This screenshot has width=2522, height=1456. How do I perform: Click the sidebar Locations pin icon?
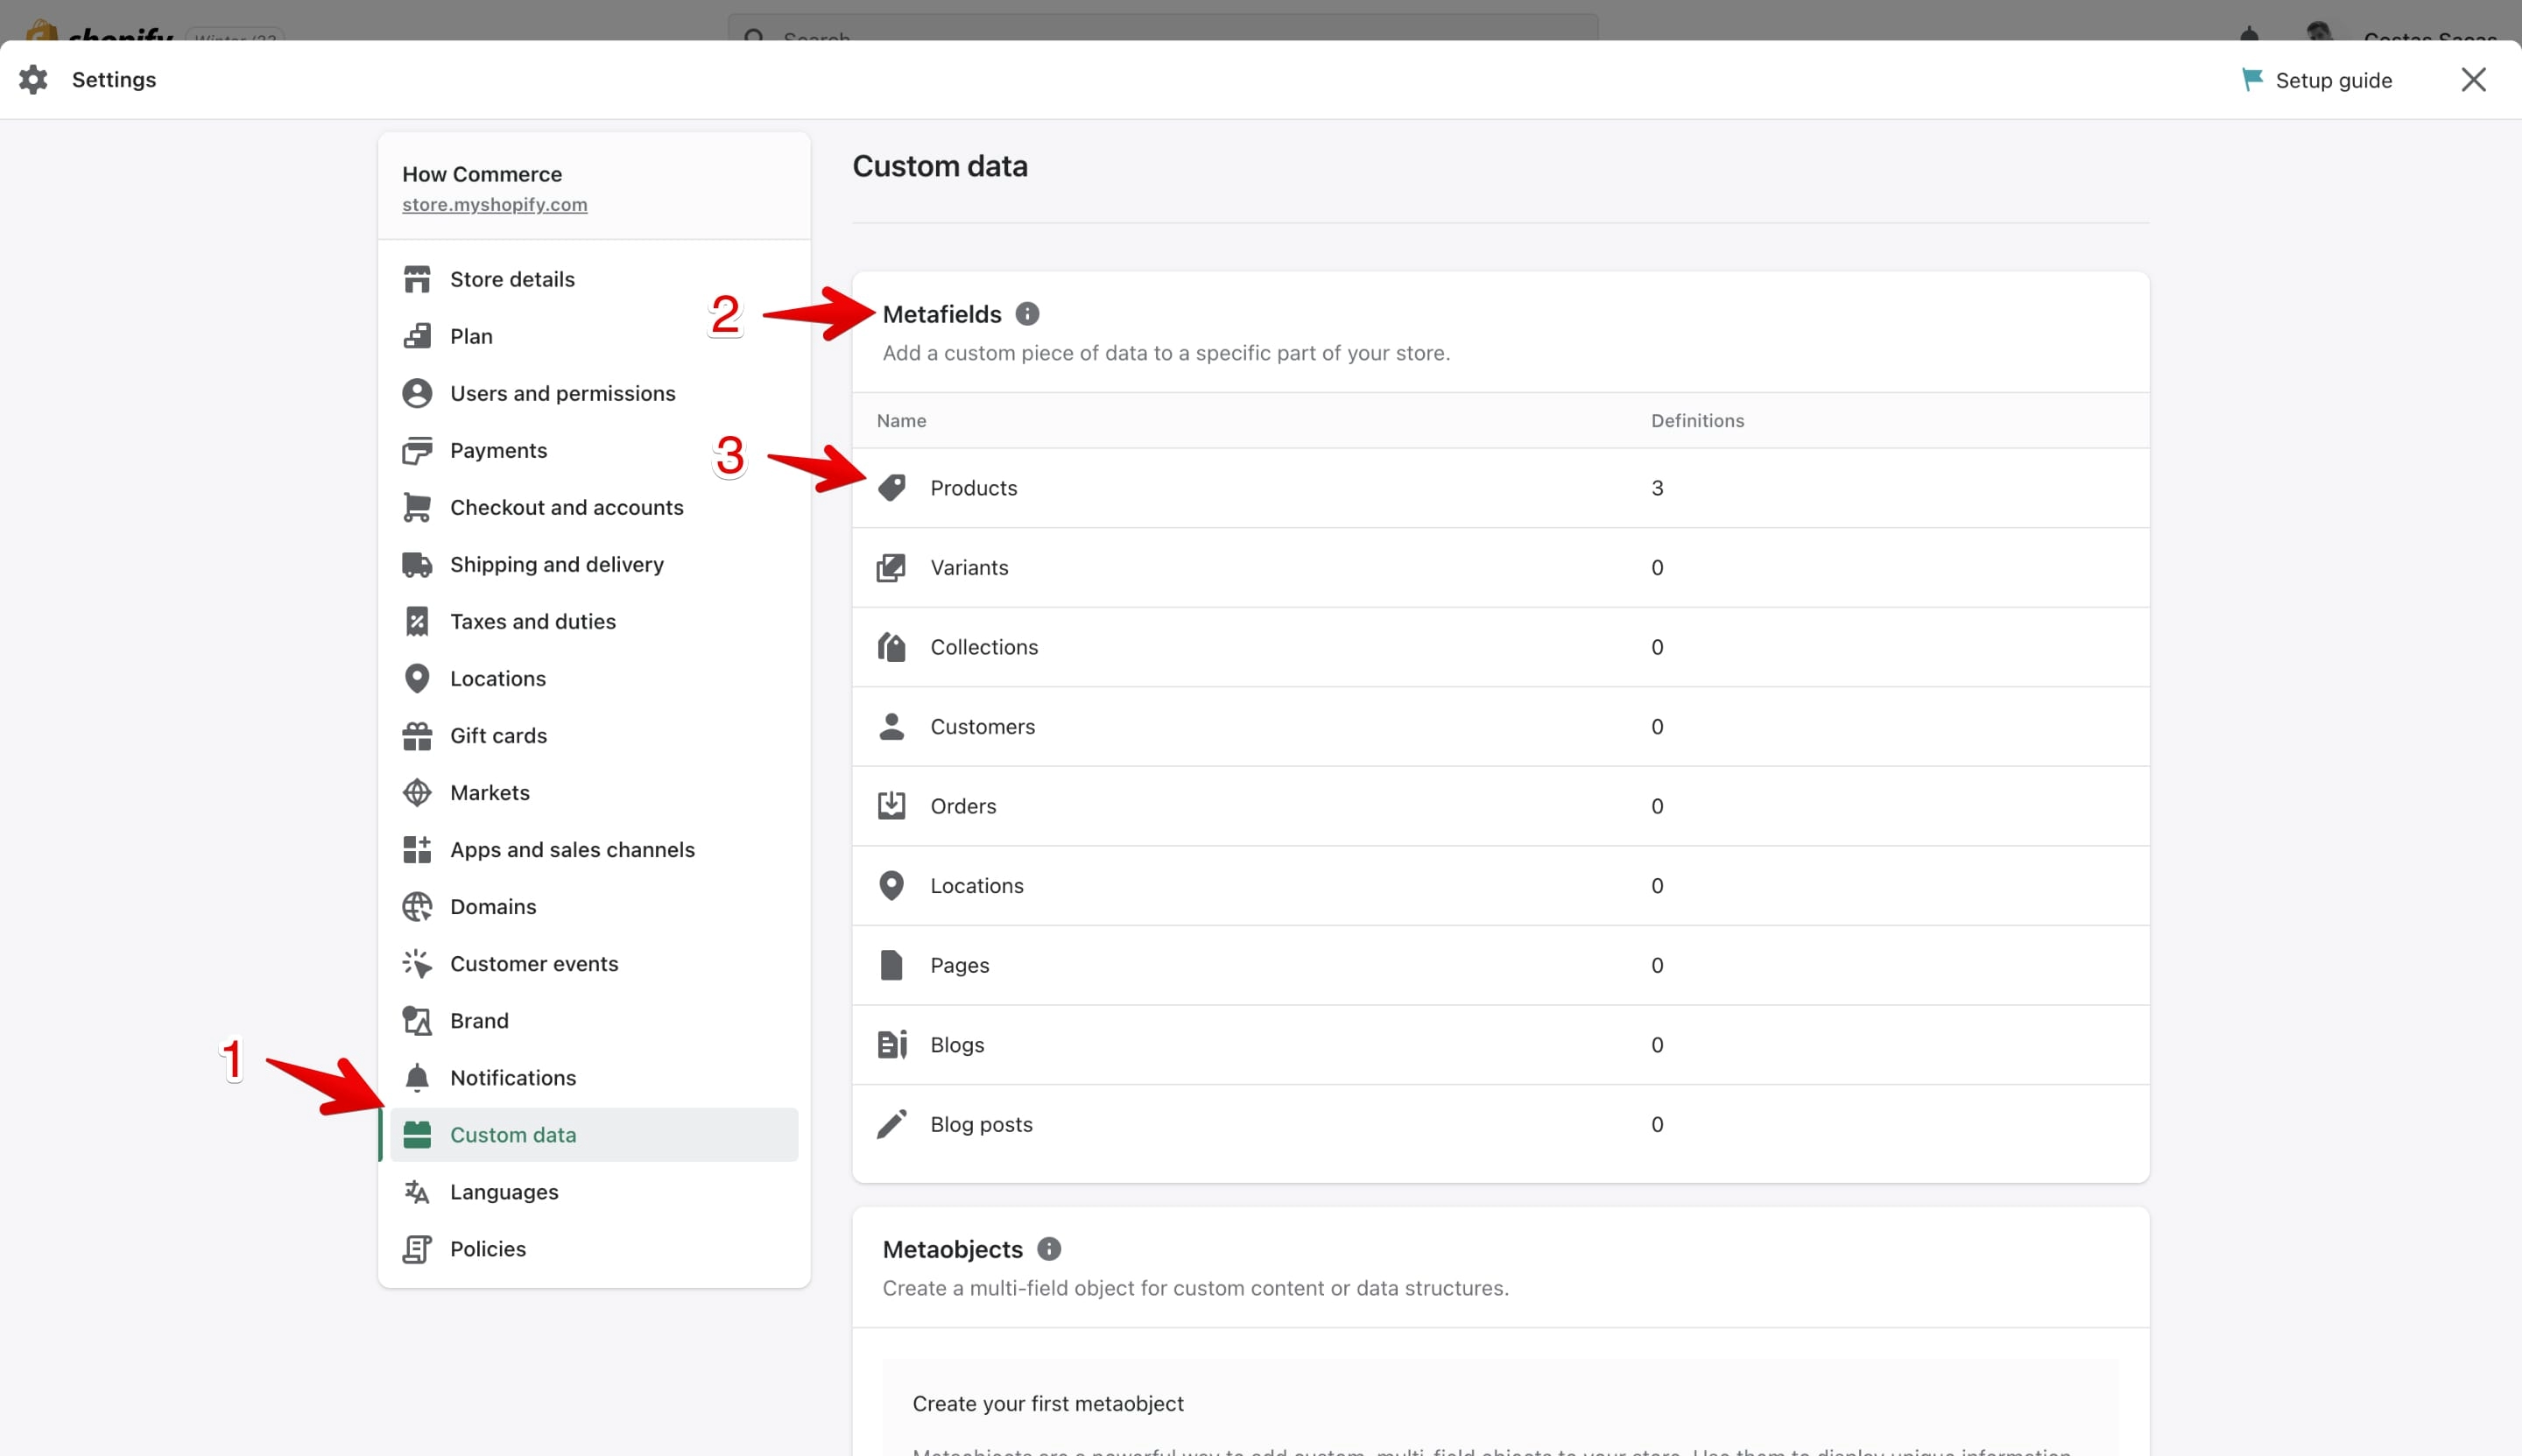pyautogui.click(x=417, y=679)
